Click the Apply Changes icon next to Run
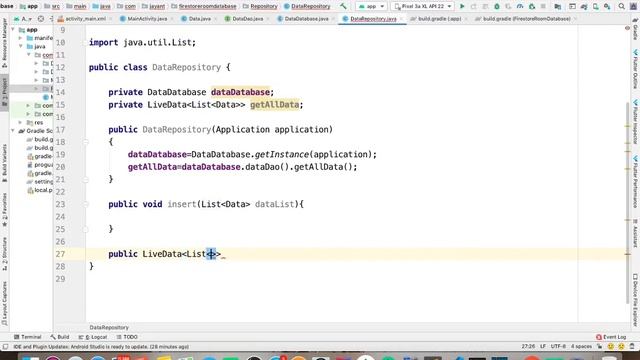 click(x=473, y=7)
